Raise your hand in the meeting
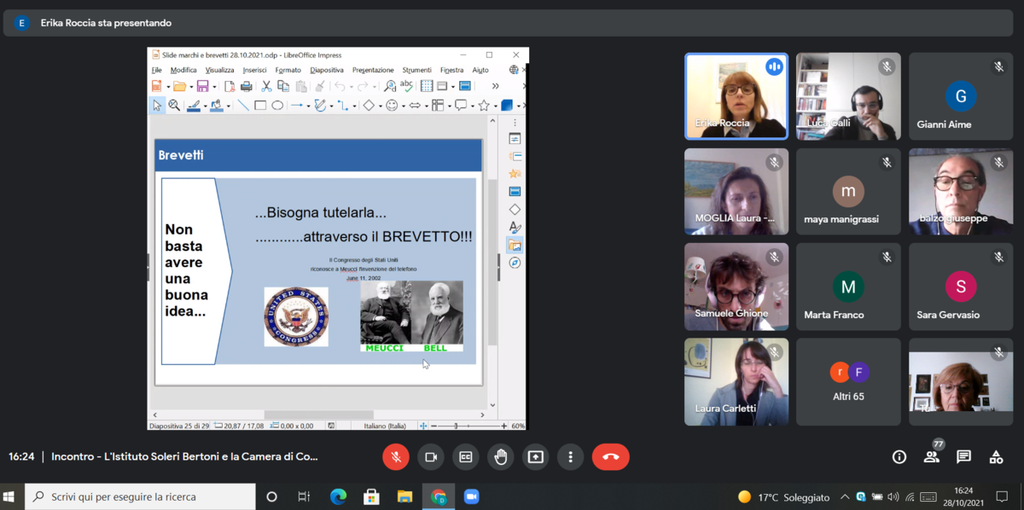The height and width of the screenshot is (510, 1024). tap(501, 457)
